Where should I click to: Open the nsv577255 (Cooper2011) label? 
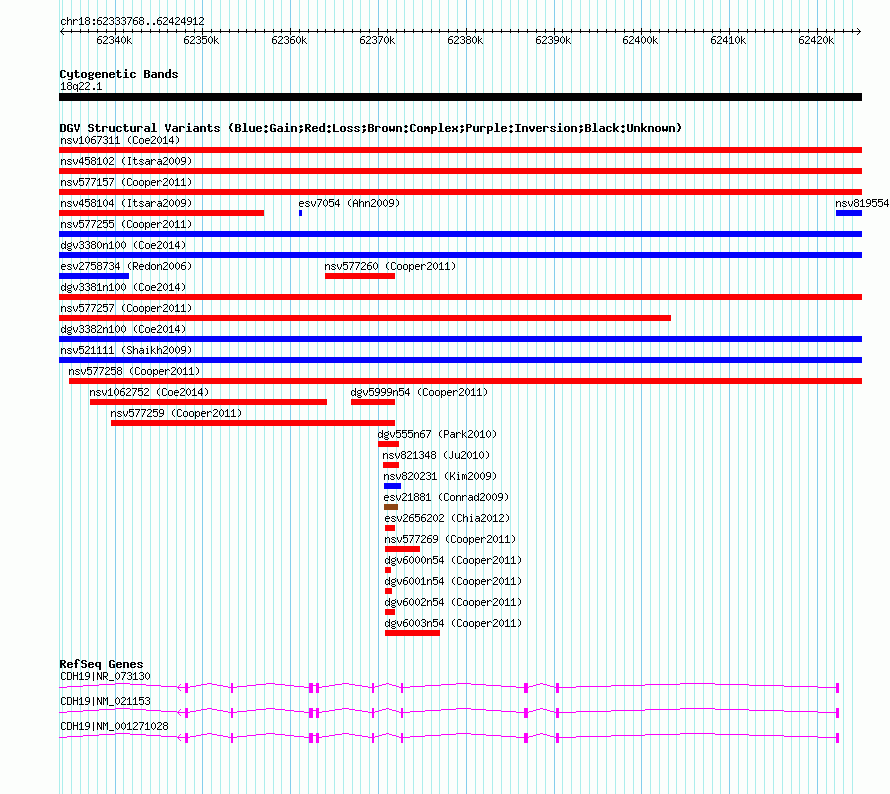tap(126, 224)
